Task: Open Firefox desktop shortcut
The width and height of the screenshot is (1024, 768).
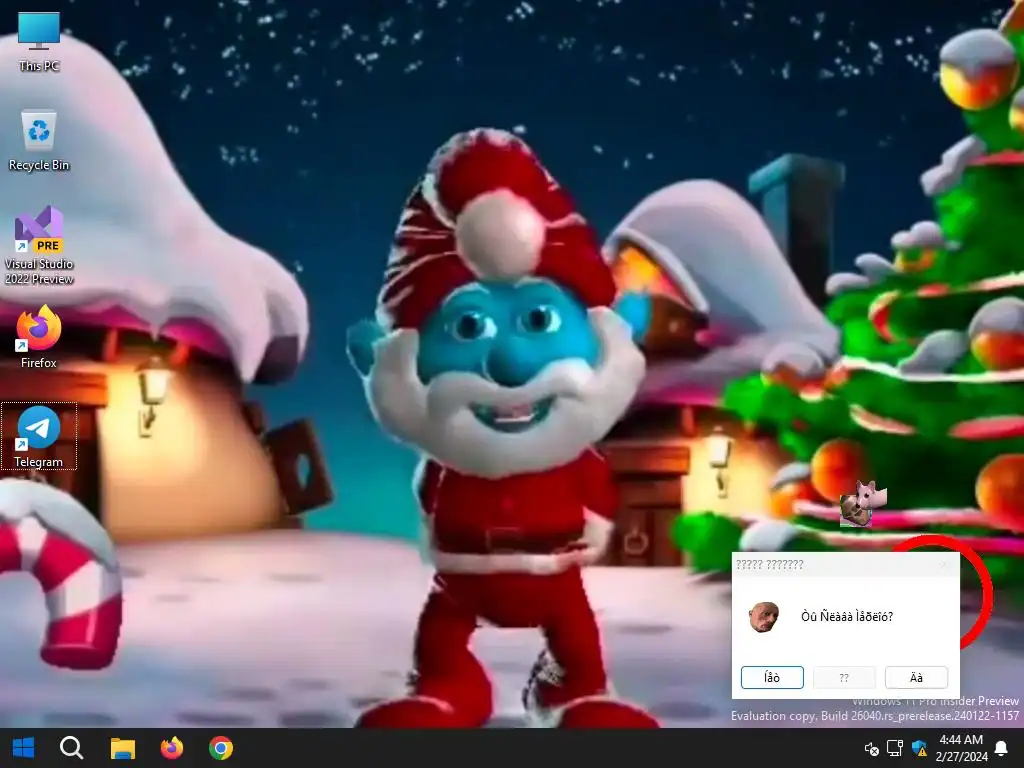Action: pyautogui.click(x=39, y=338)
